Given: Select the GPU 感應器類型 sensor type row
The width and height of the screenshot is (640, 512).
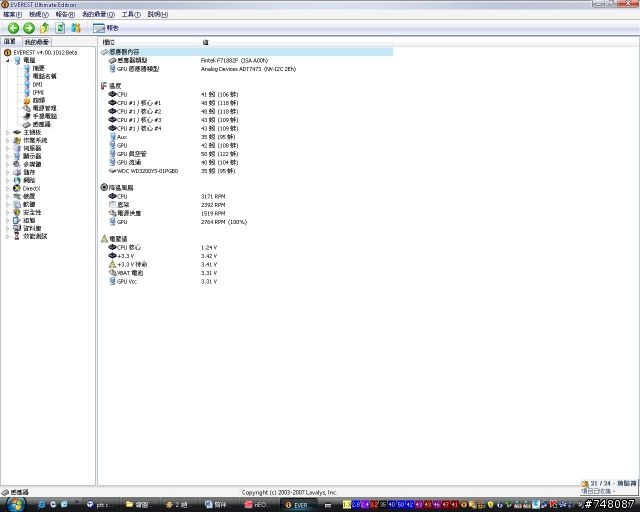Looking at the screenshot, I should (246, 69).
